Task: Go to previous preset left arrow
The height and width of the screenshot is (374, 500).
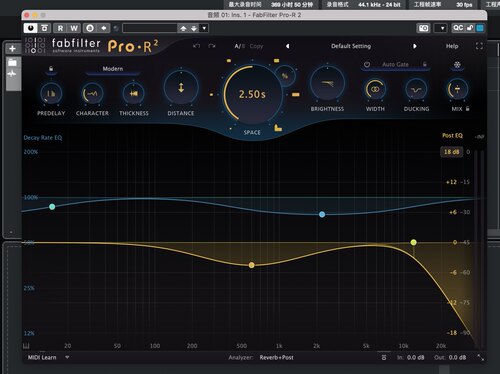Action: (287, 46)
